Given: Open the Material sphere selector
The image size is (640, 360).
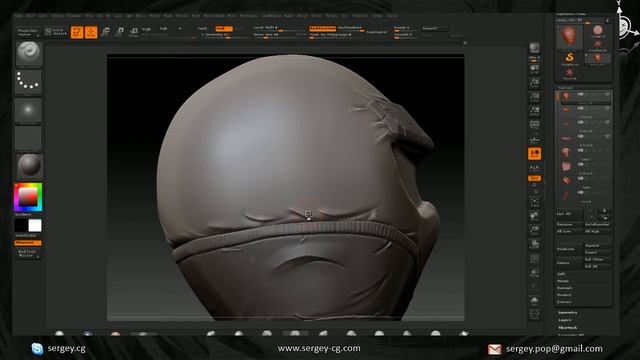Looking at the screenshot, I should pos(29,166).
